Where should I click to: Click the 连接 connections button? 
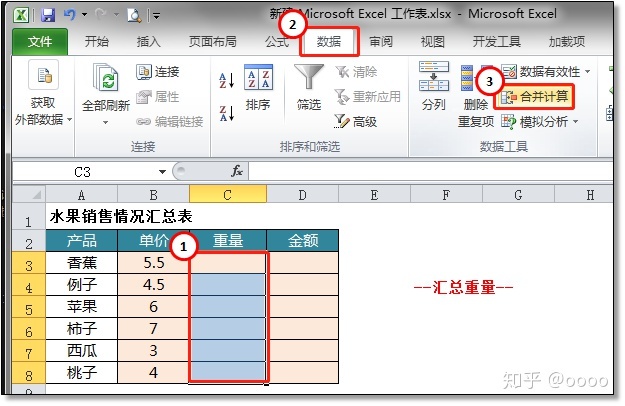point(157,72)
